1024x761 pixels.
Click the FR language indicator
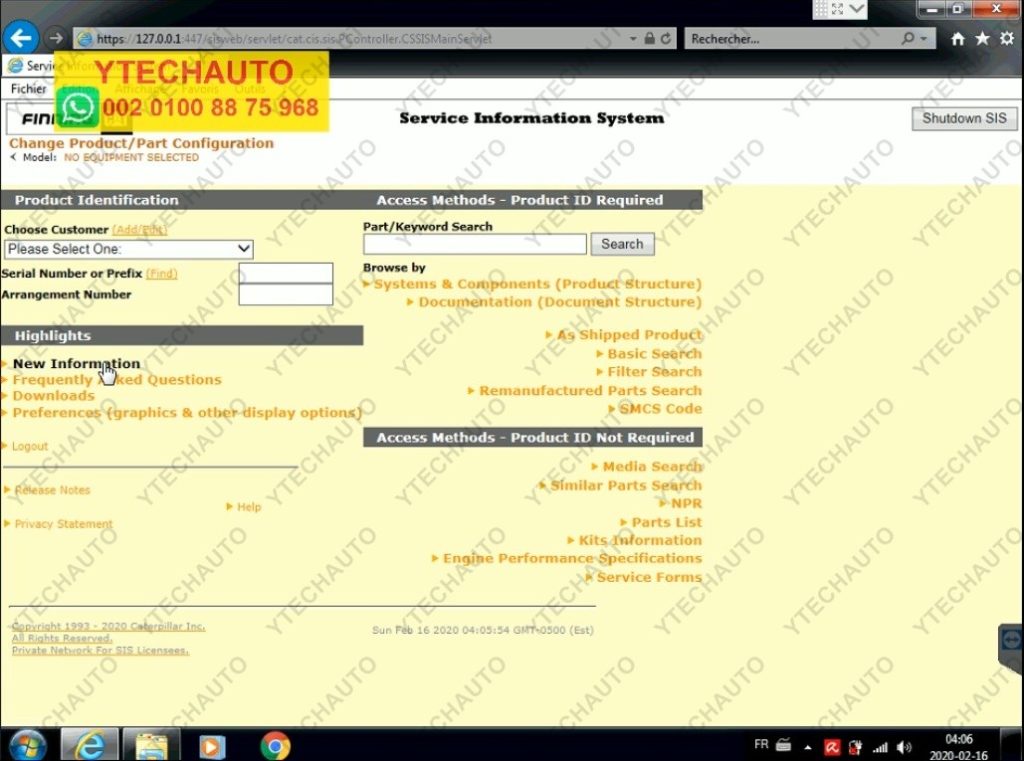(x=761, y=744)
